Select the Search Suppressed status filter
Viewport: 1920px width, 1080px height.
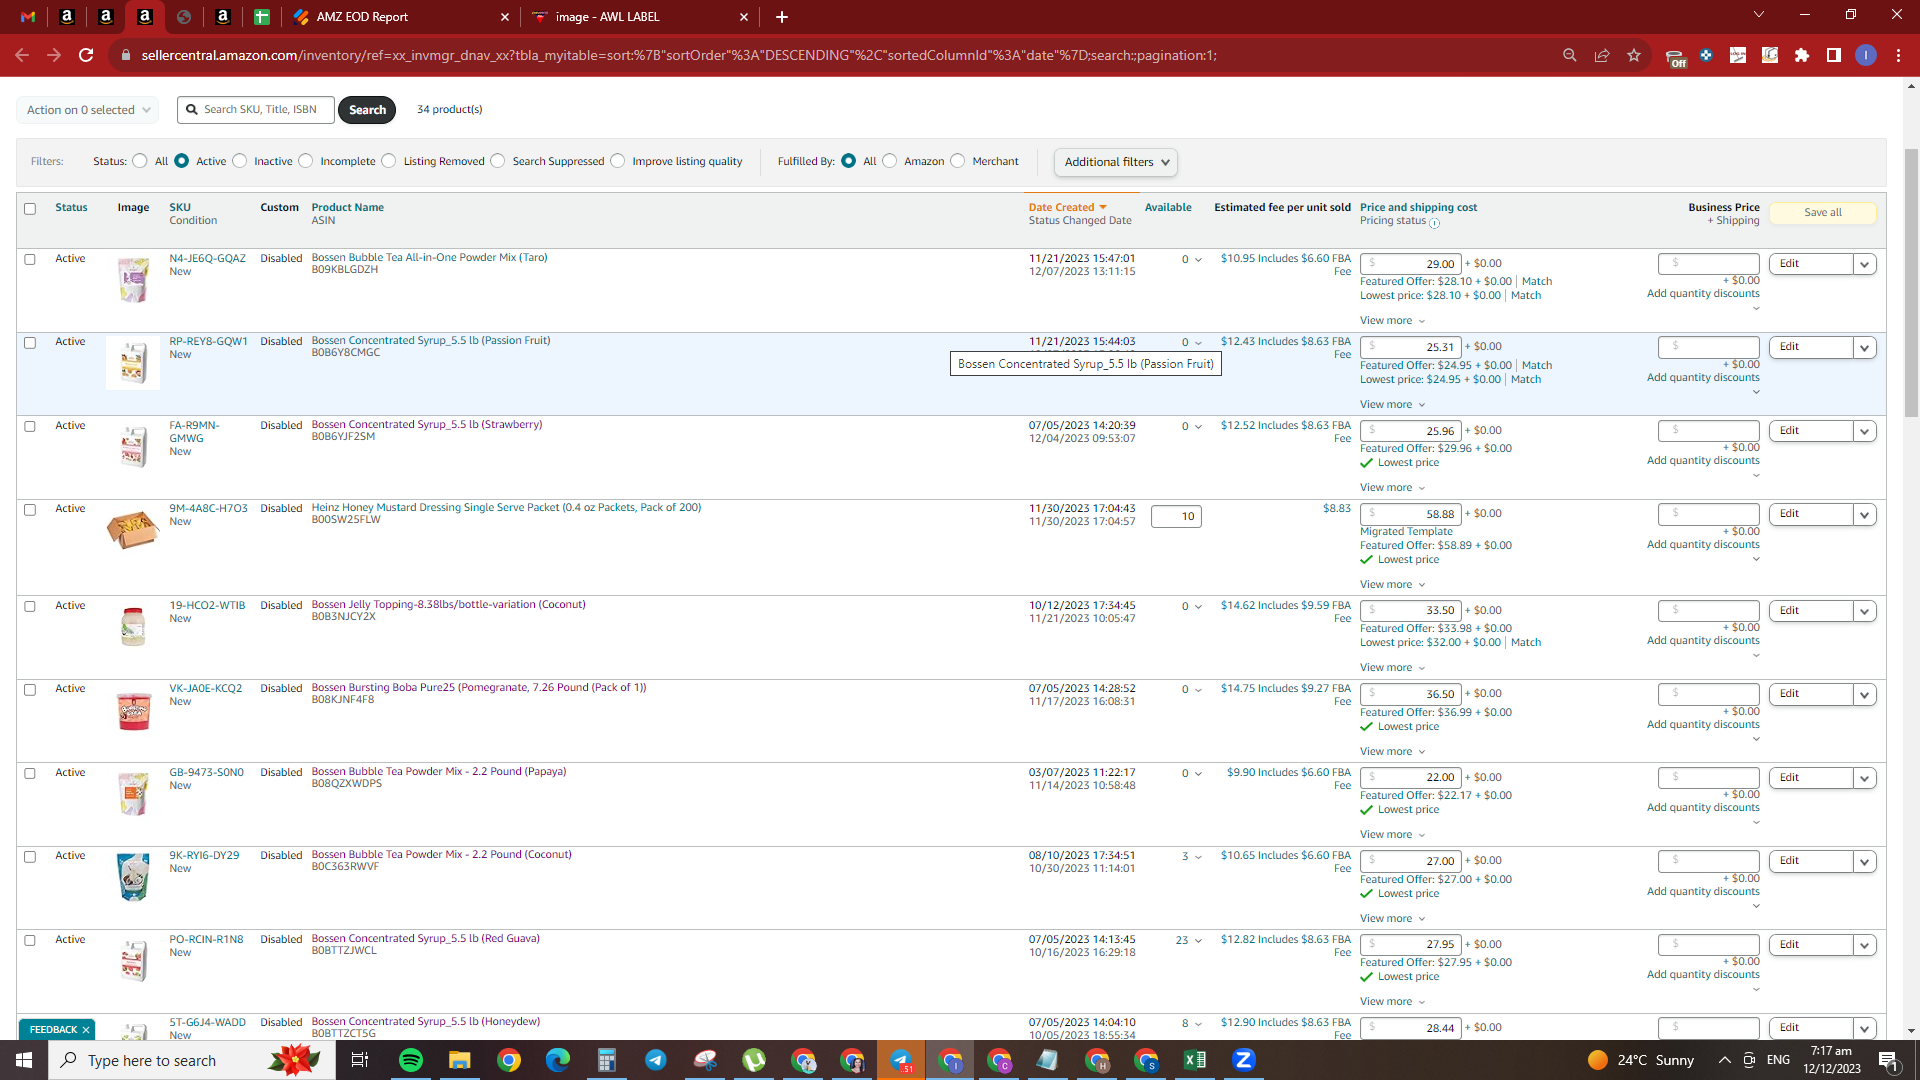(498, 161)
